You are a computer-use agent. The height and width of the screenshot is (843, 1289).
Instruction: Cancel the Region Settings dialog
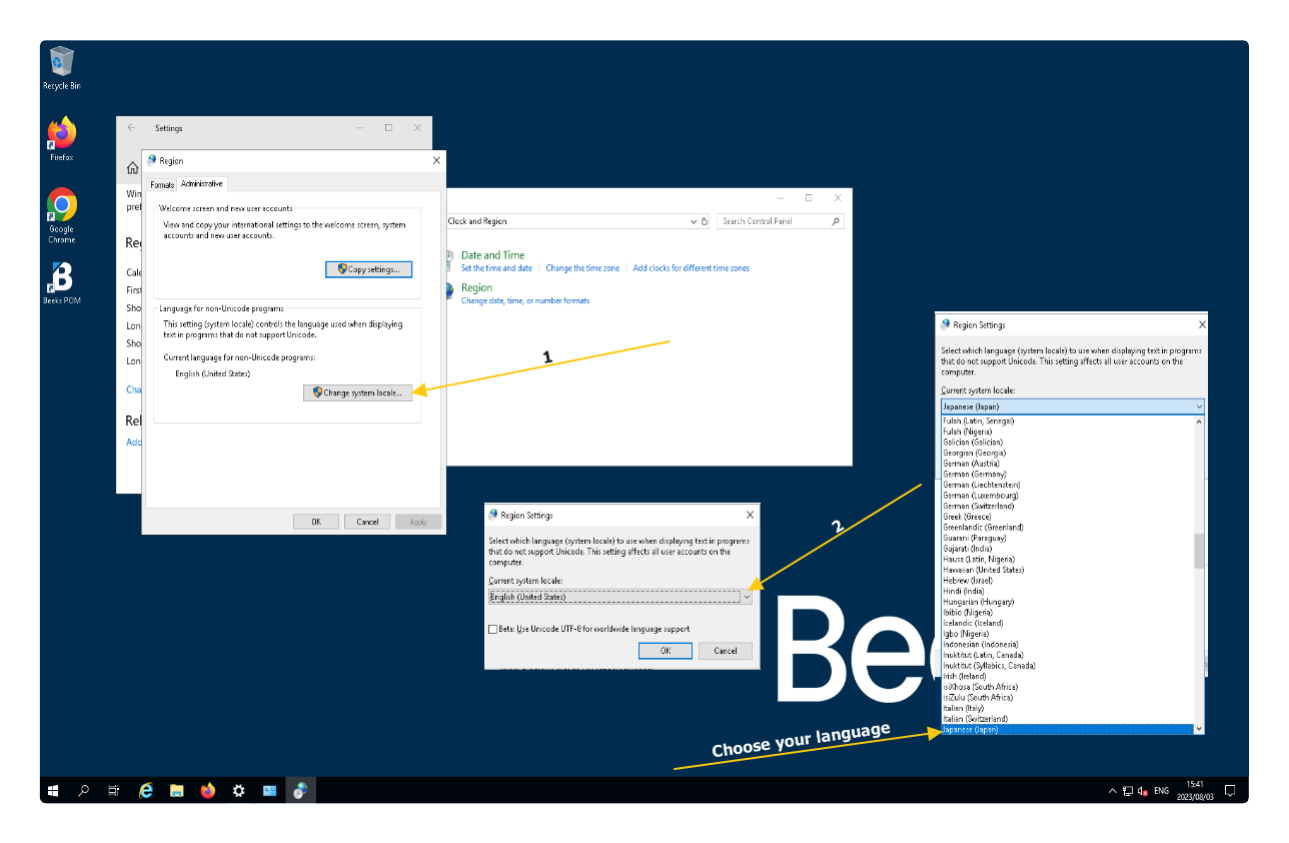click(x=725, y=651)
